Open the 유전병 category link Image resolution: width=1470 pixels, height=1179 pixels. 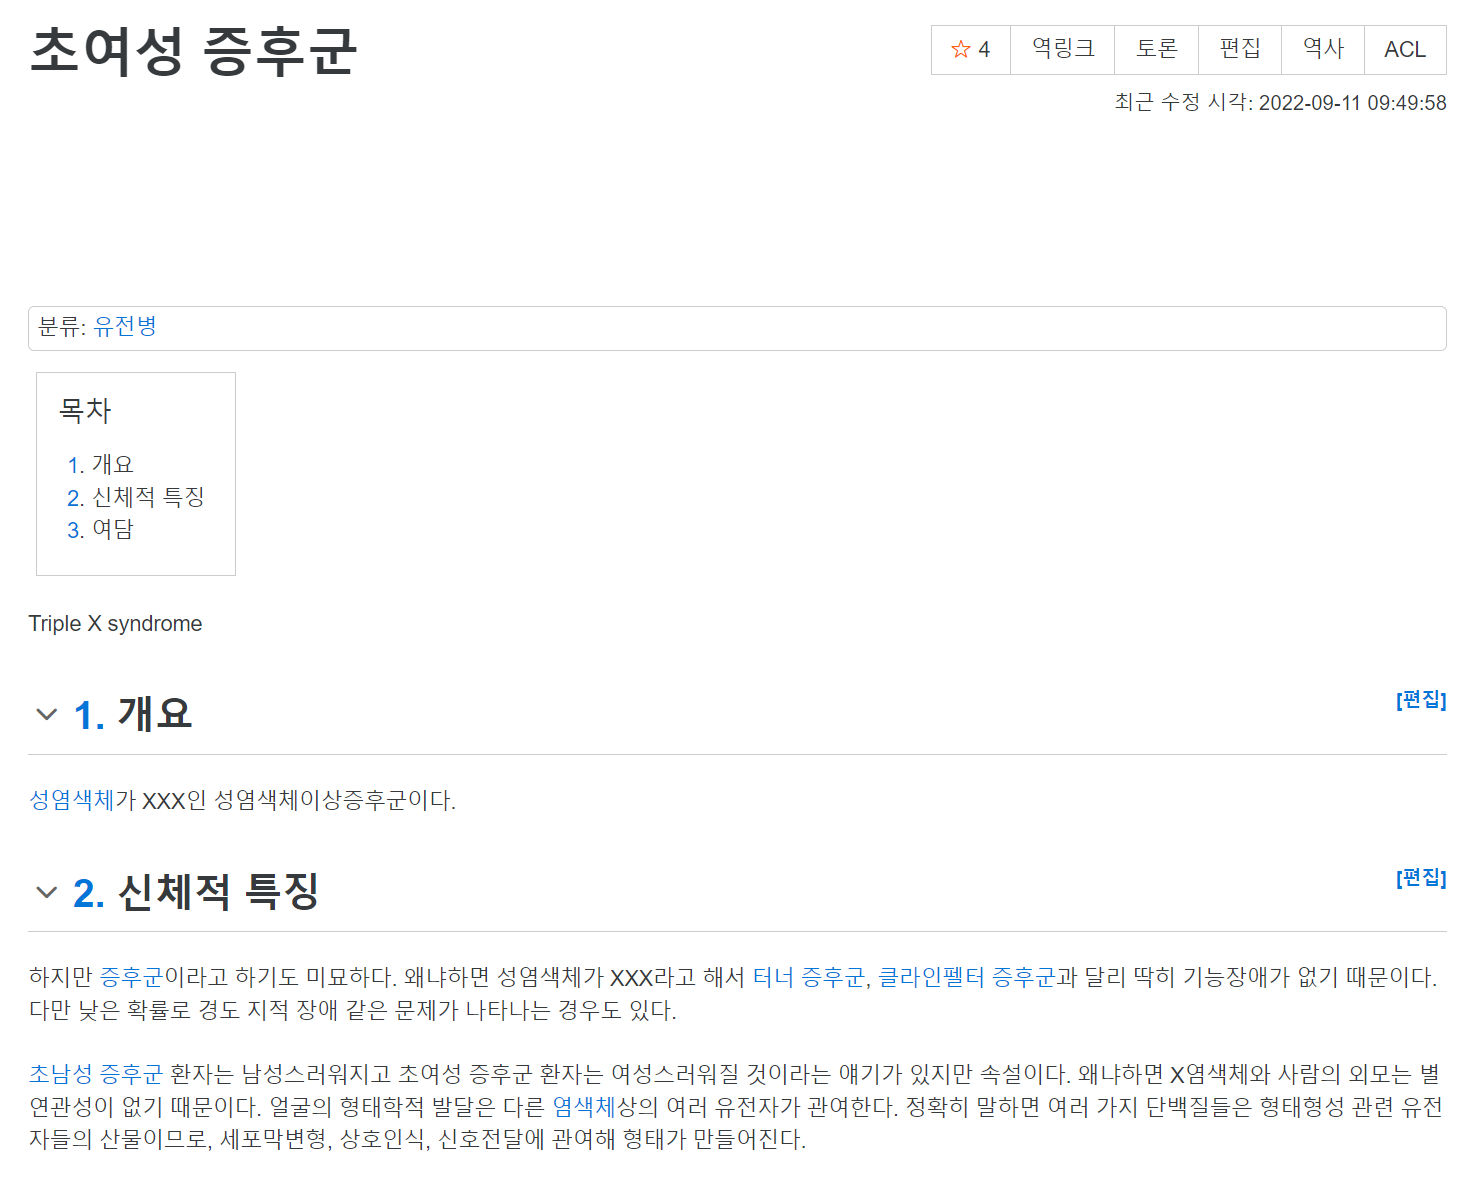click(125, 327)
